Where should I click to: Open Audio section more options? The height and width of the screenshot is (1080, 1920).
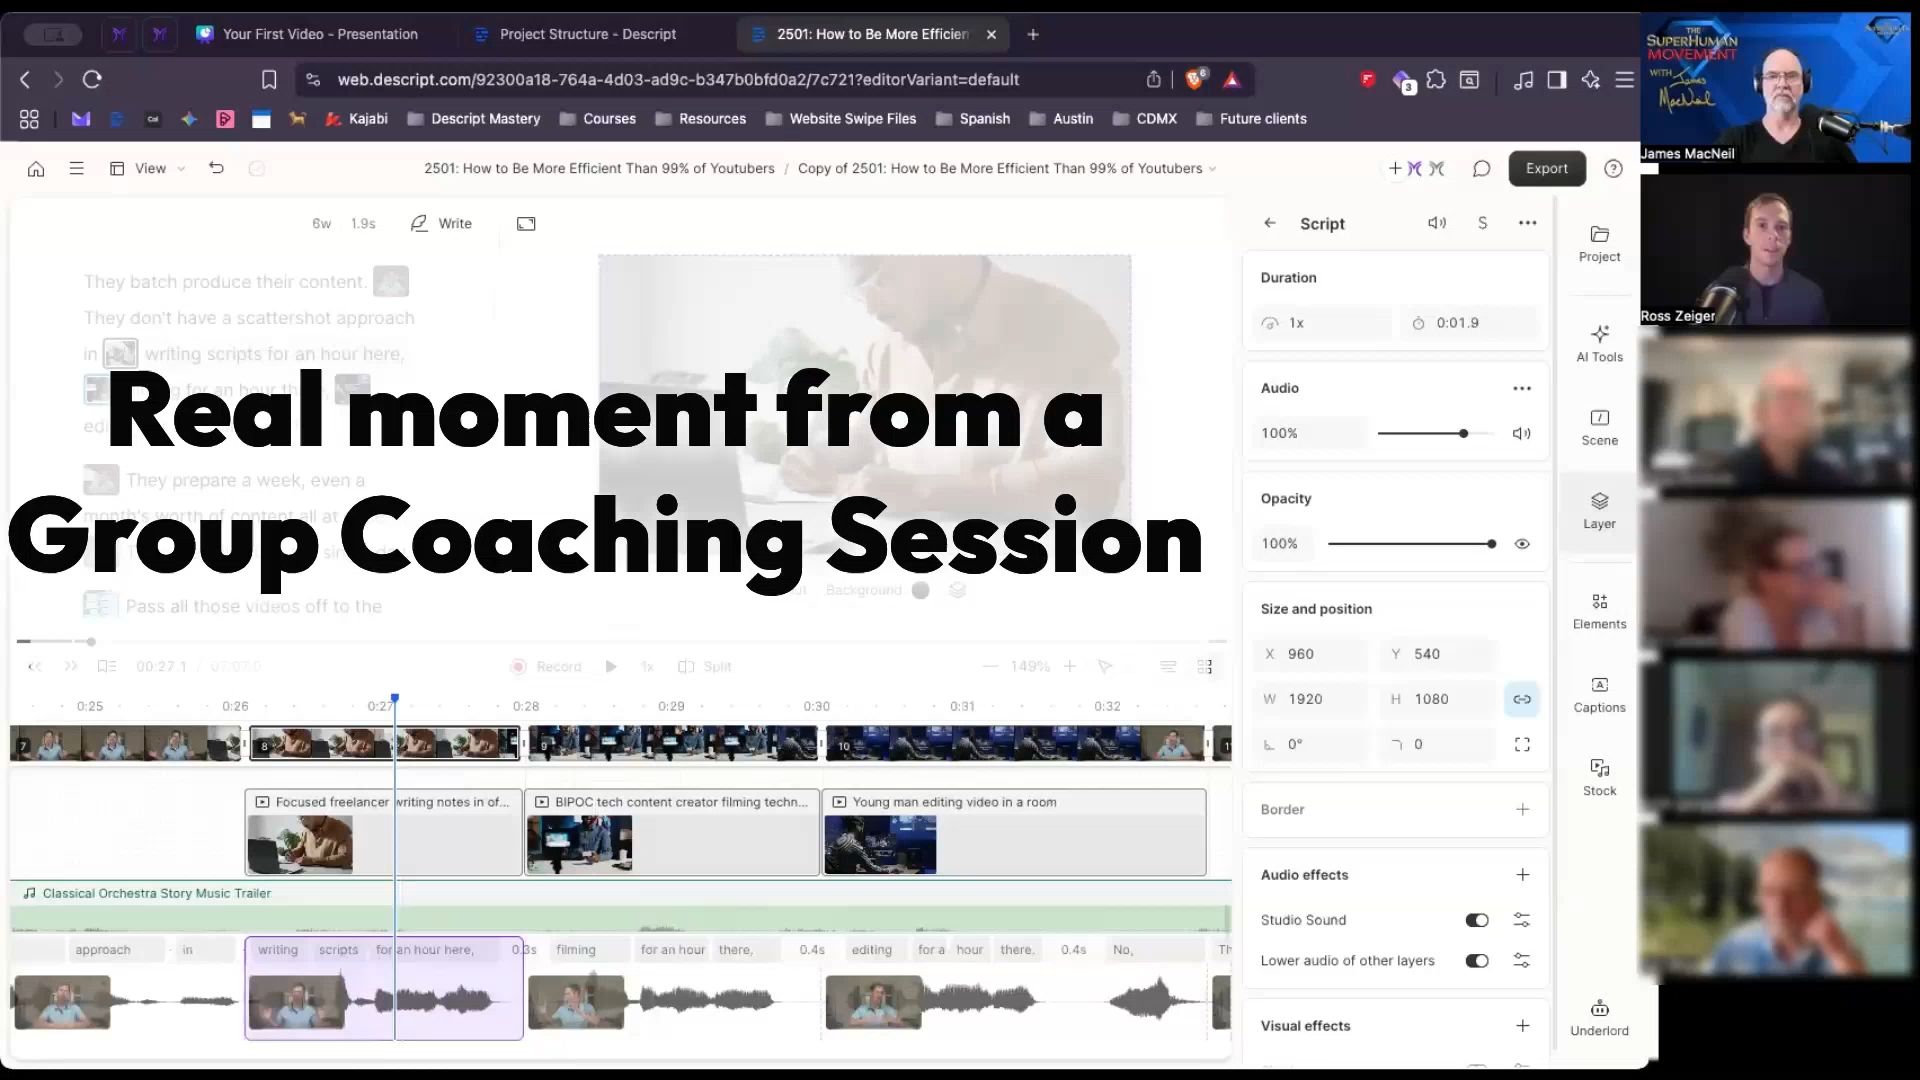click(1522, 388)
